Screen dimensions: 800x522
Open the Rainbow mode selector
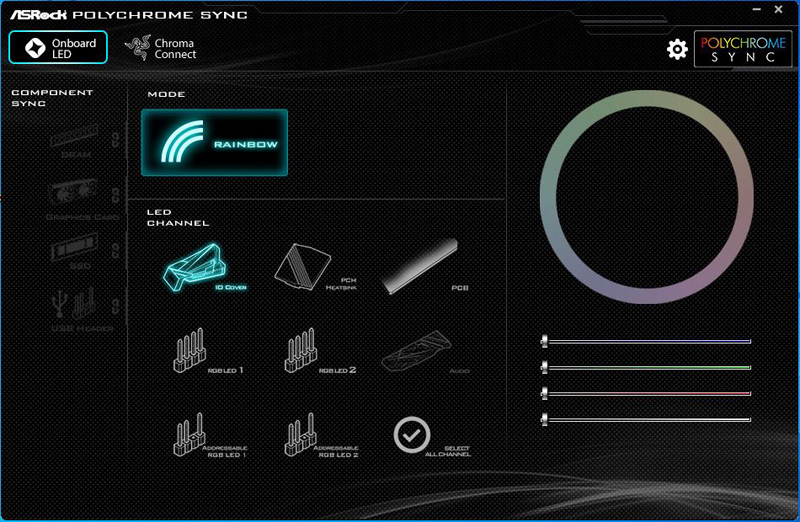click(x=214, y=142)
